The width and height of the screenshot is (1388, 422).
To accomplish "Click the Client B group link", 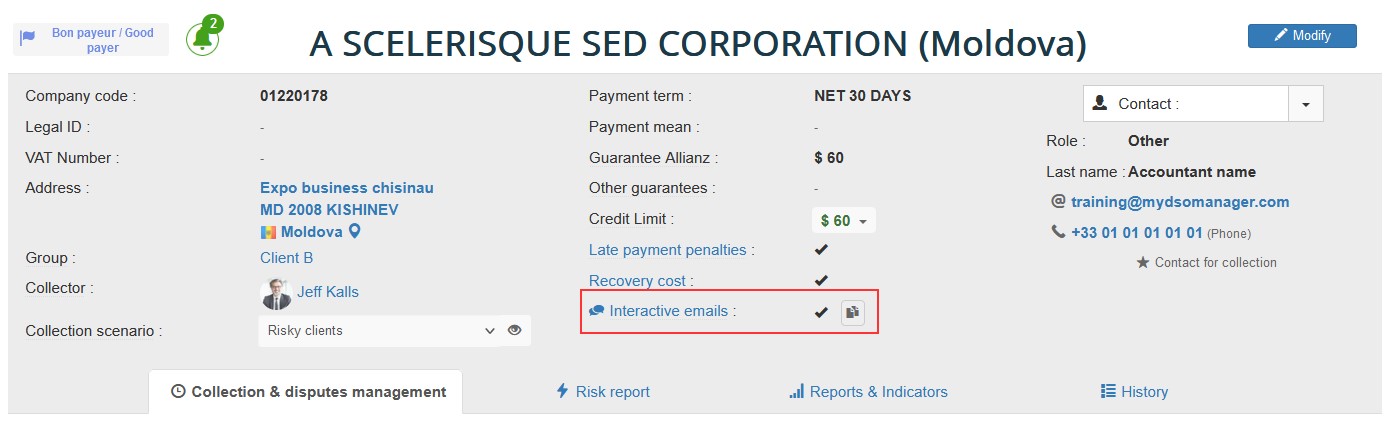I will click(286, 258).
